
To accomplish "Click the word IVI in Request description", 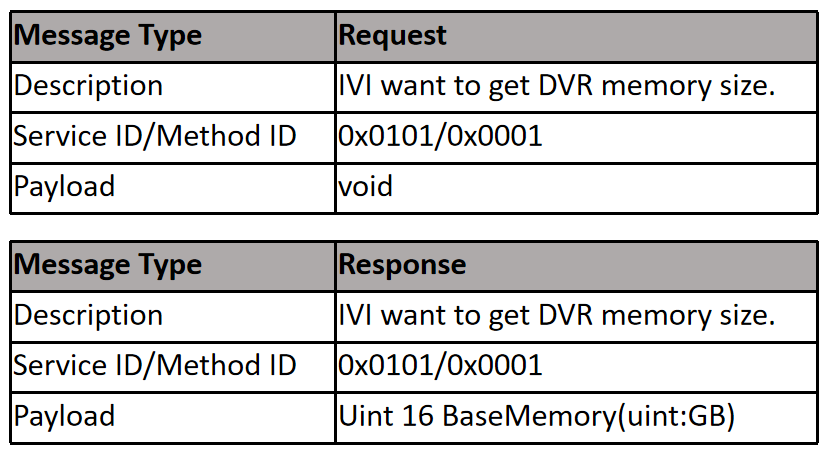I will 355,85.
